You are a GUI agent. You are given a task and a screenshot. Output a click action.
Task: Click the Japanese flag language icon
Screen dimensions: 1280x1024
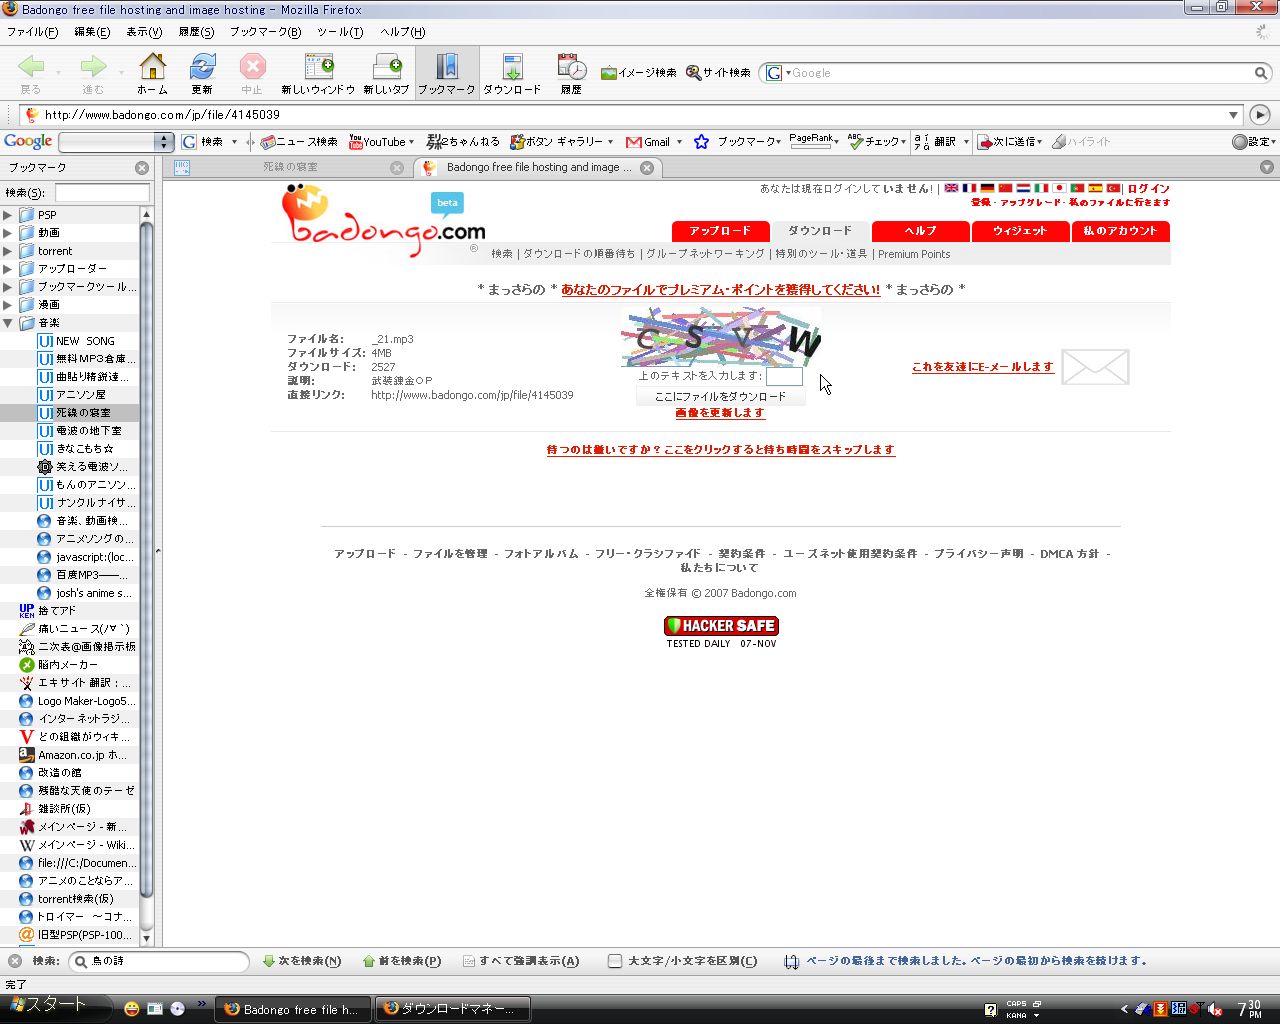[1059, 188]
